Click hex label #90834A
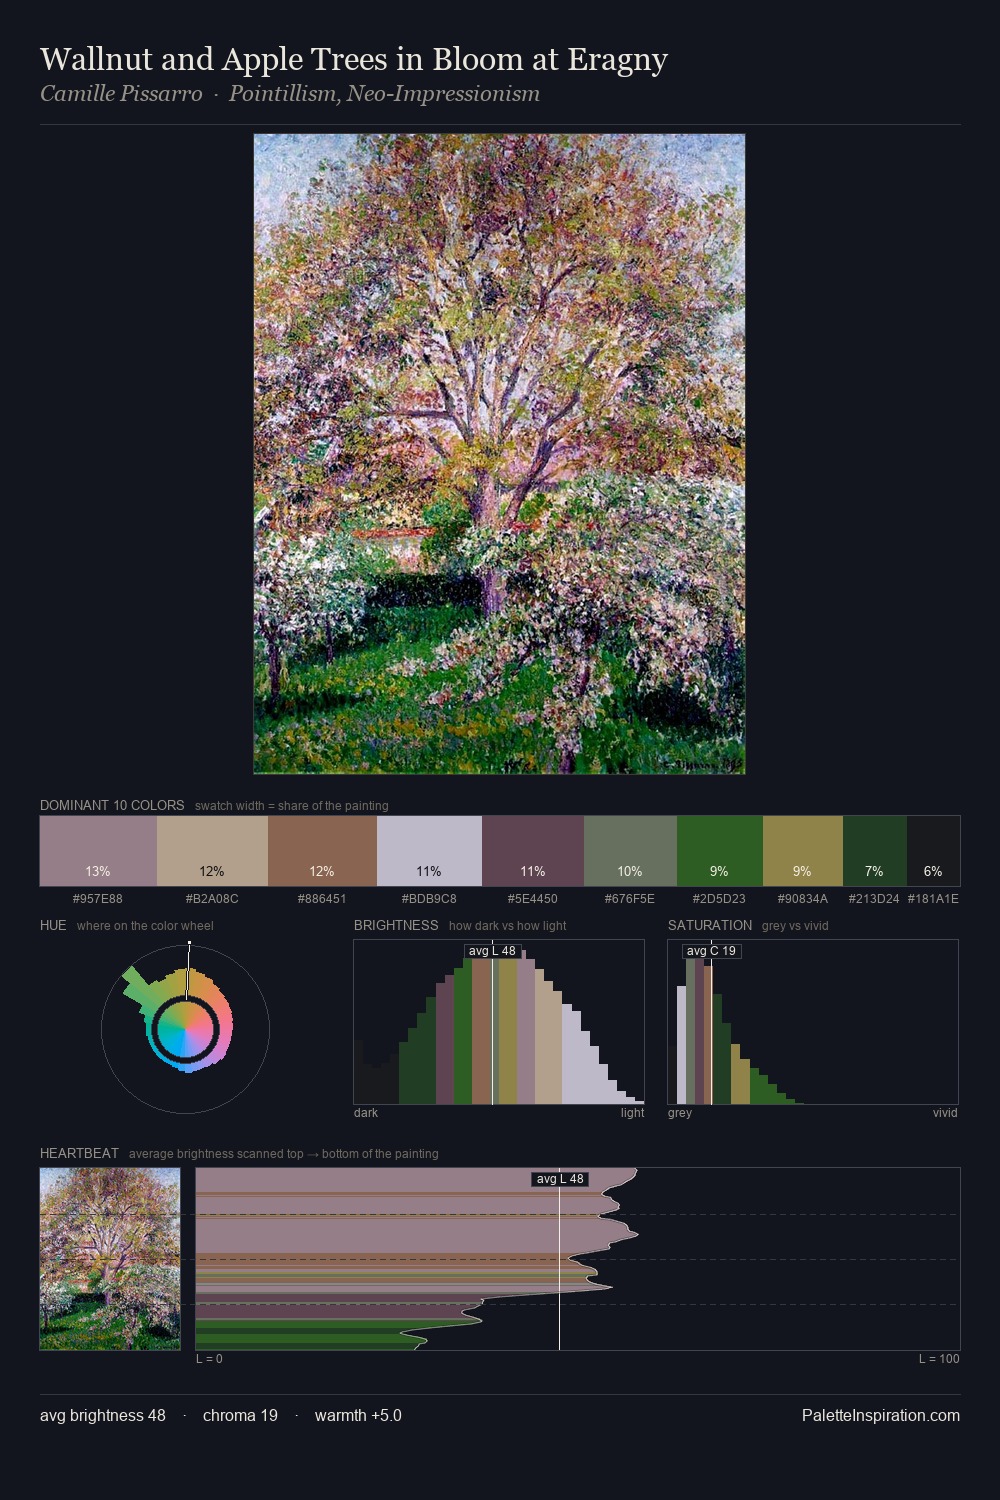 (x=803, y=899)
